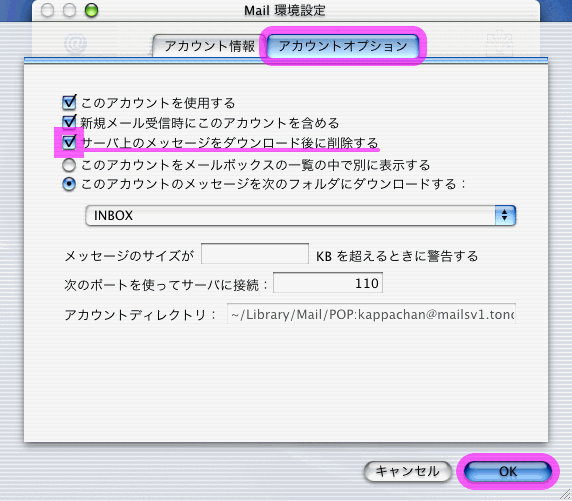Image resolution: width=572 pixels, height=501 pixels.
Task: Click the green zoom window button
Action: click(x=91, y=10)
